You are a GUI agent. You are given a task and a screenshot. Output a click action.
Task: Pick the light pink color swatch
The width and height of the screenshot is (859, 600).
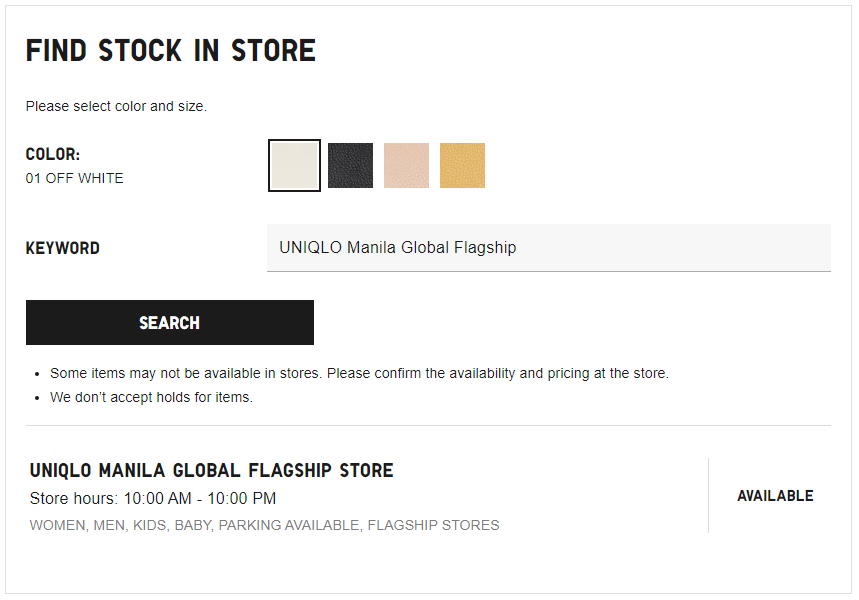click(x=406, y=166)
